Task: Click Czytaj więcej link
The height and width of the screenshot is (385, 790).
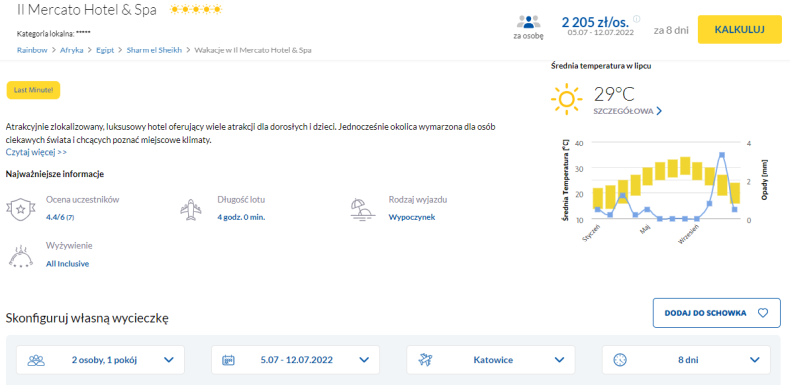Action: 36,152
